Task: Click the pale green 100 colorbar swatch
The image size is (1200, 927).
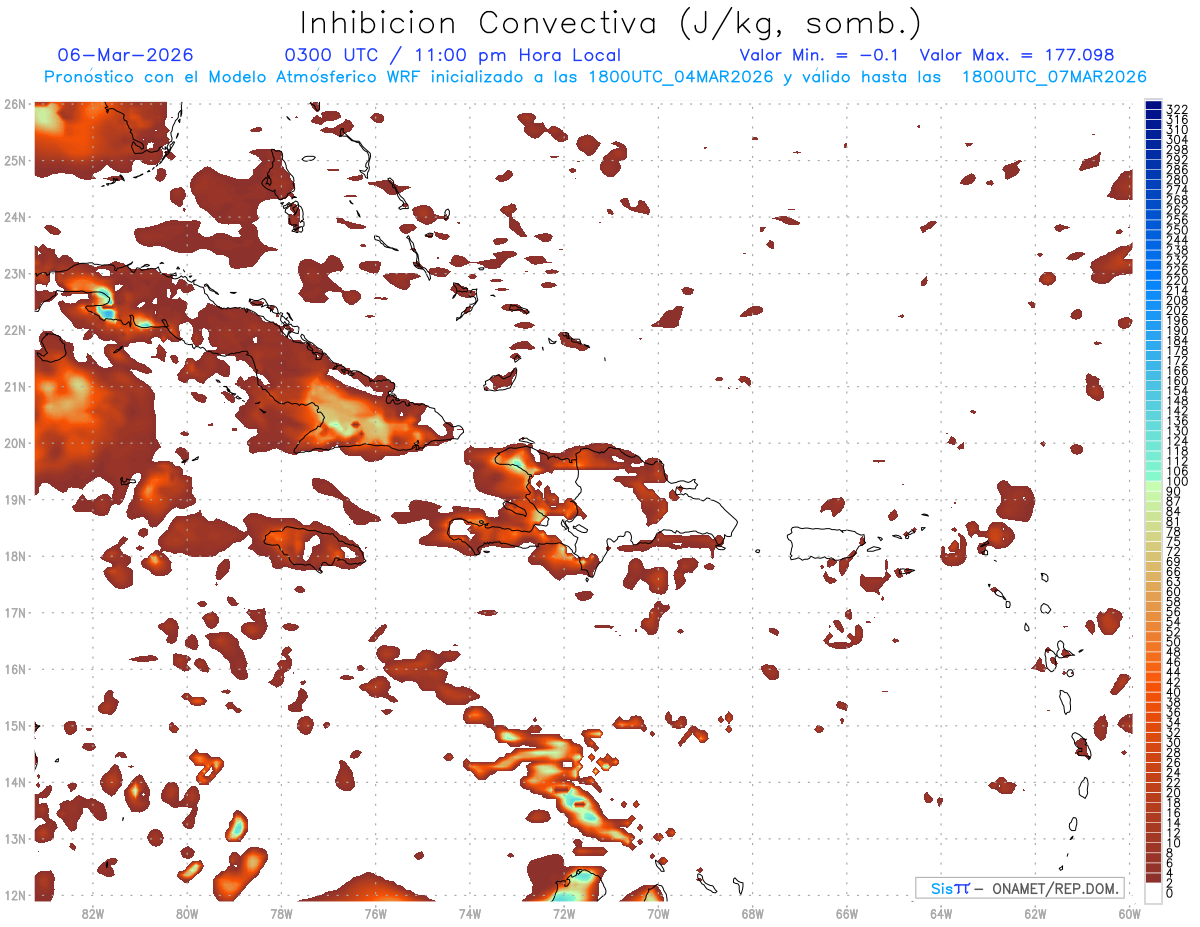Action: [1154, 484]
